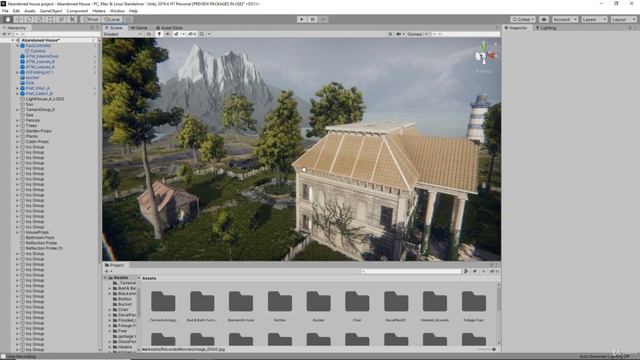Select the Rect transform tool
This screenshot has width=640, height=360.
coord(51,19)
